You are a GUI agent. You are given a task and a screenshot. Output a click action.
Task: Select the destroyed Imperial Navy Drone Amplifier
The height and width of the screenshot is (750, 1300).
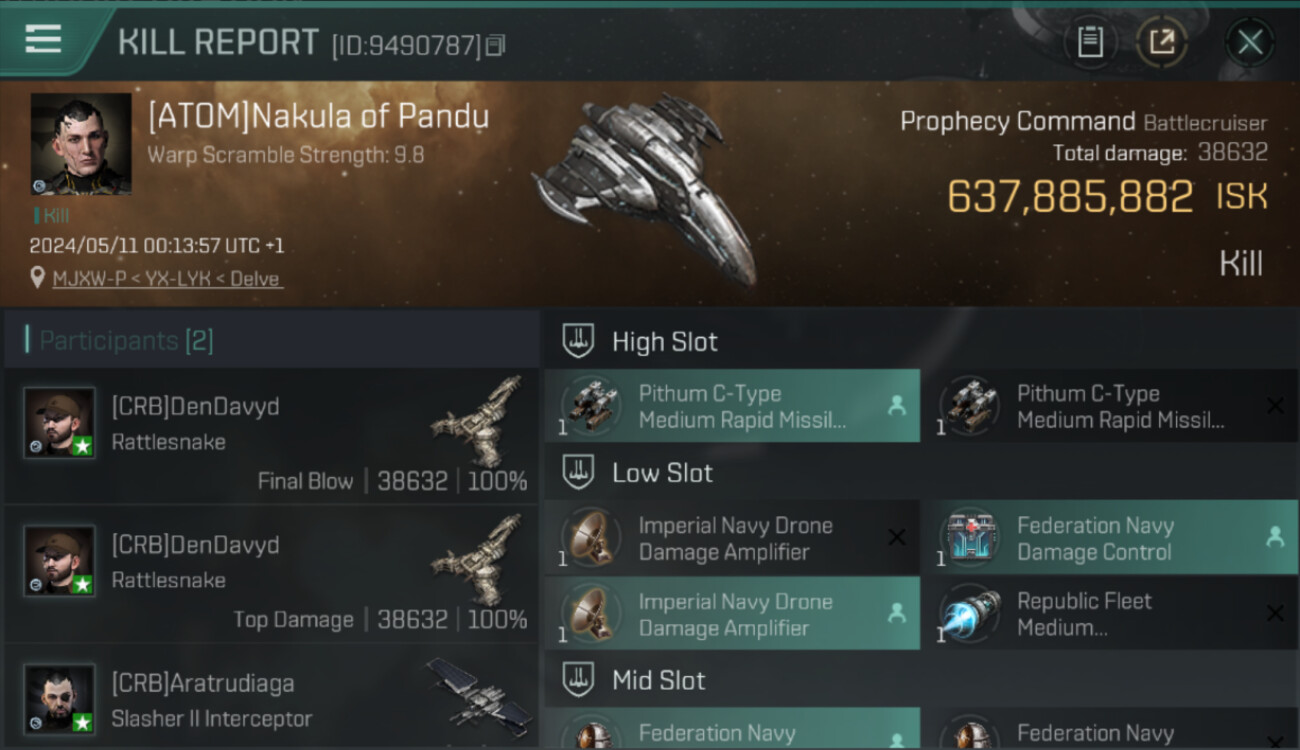(732, 538)
